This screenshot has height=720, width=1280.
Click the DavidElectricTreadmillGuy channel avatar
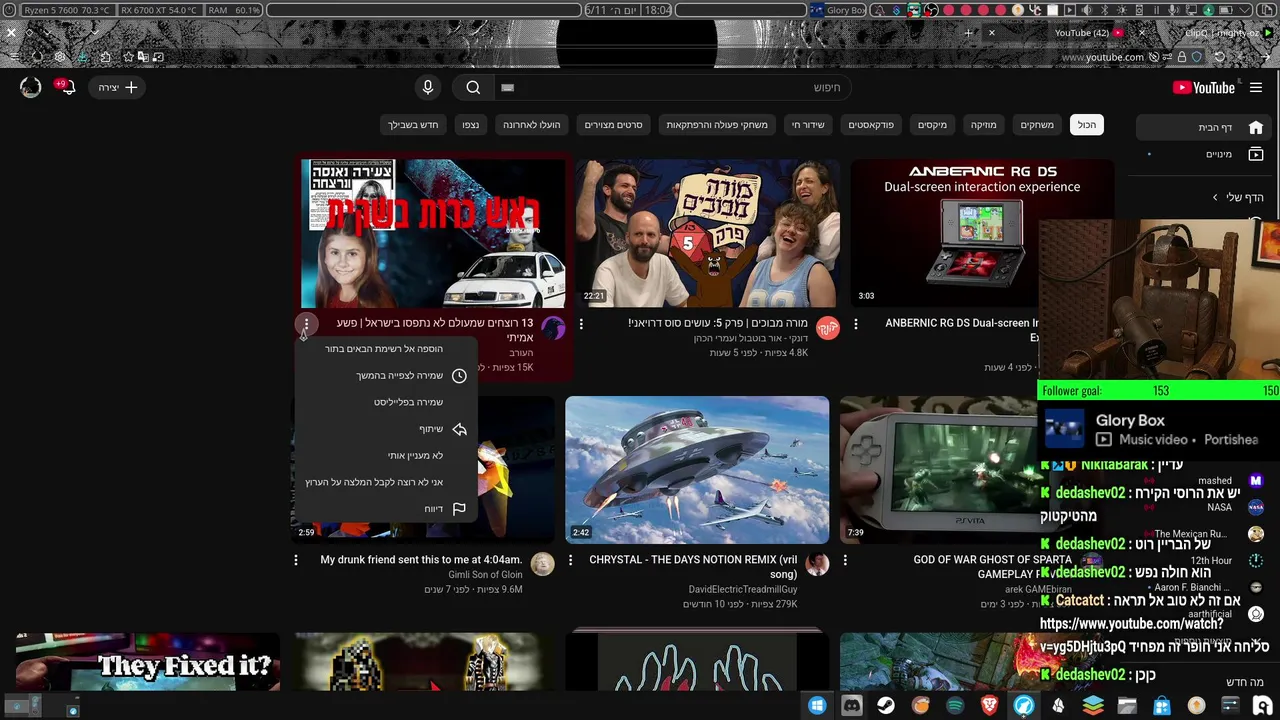(x=817, y=565)
